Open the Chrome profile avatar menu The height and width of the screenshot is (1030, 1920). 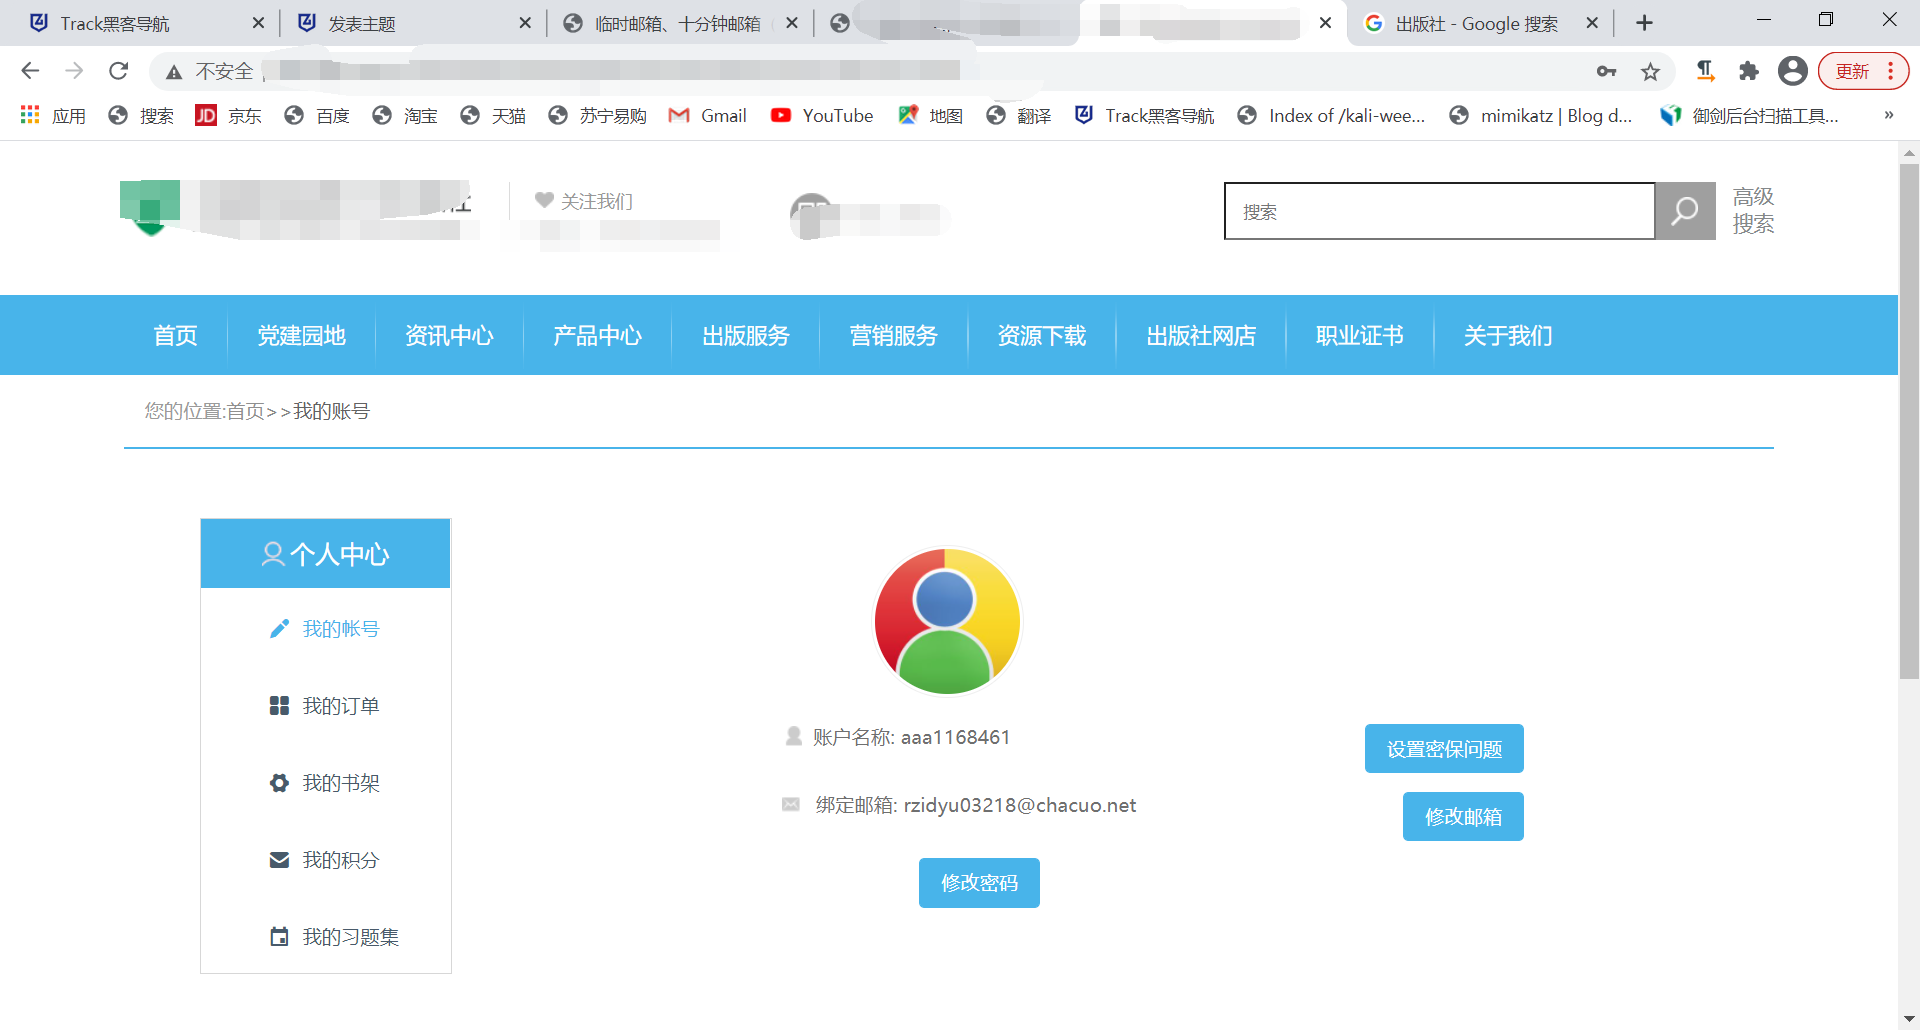[1792, 71]
